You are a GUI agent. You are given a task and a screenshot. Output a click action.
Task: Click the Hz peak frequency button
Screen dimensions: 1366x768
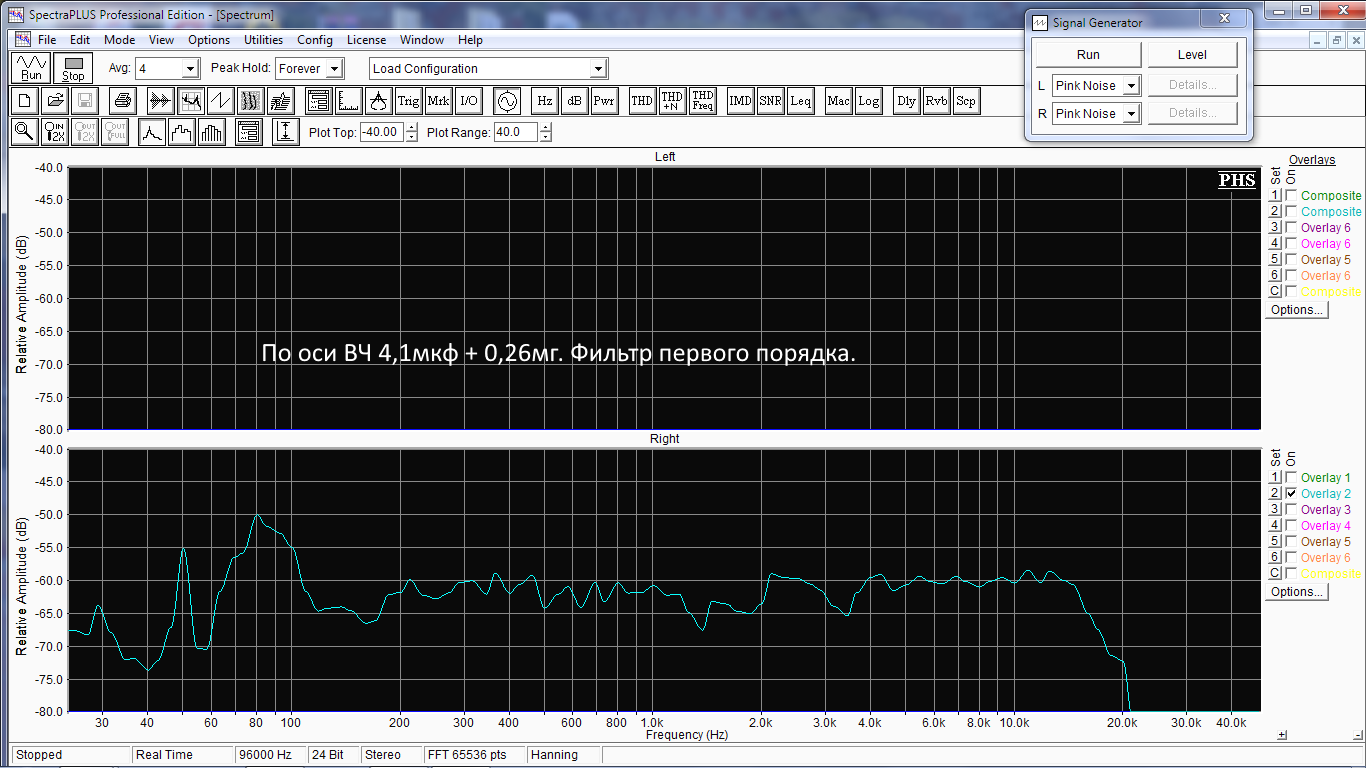[x=545, y=101]
